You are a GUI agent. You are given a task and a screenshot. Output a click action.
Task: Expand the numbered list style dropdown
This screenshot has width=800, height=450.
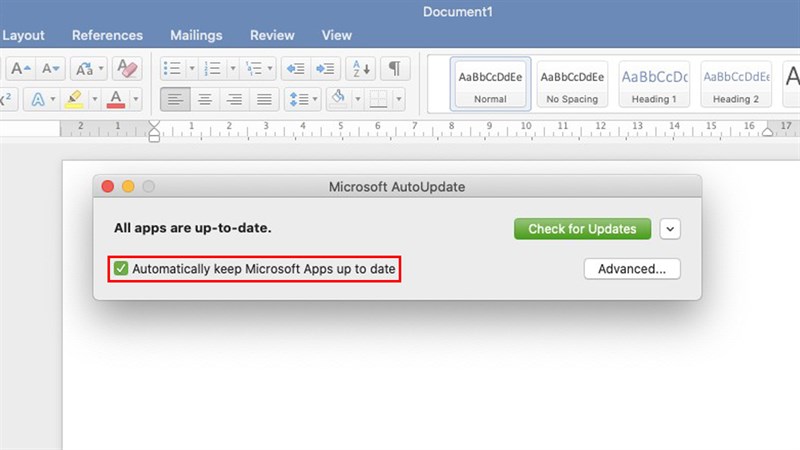(233, 68)
